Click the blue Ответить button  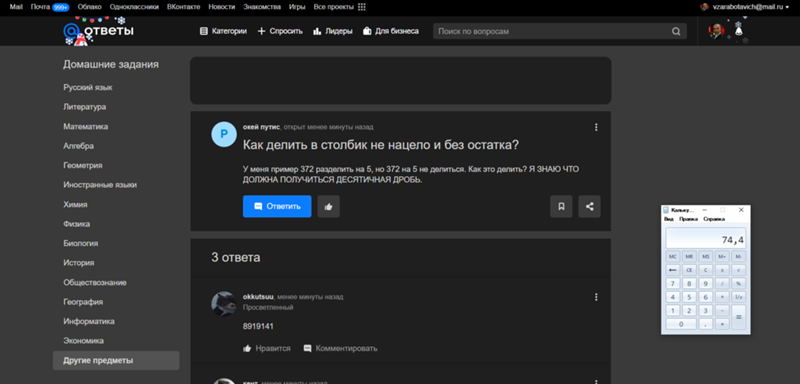click(277, 207)
